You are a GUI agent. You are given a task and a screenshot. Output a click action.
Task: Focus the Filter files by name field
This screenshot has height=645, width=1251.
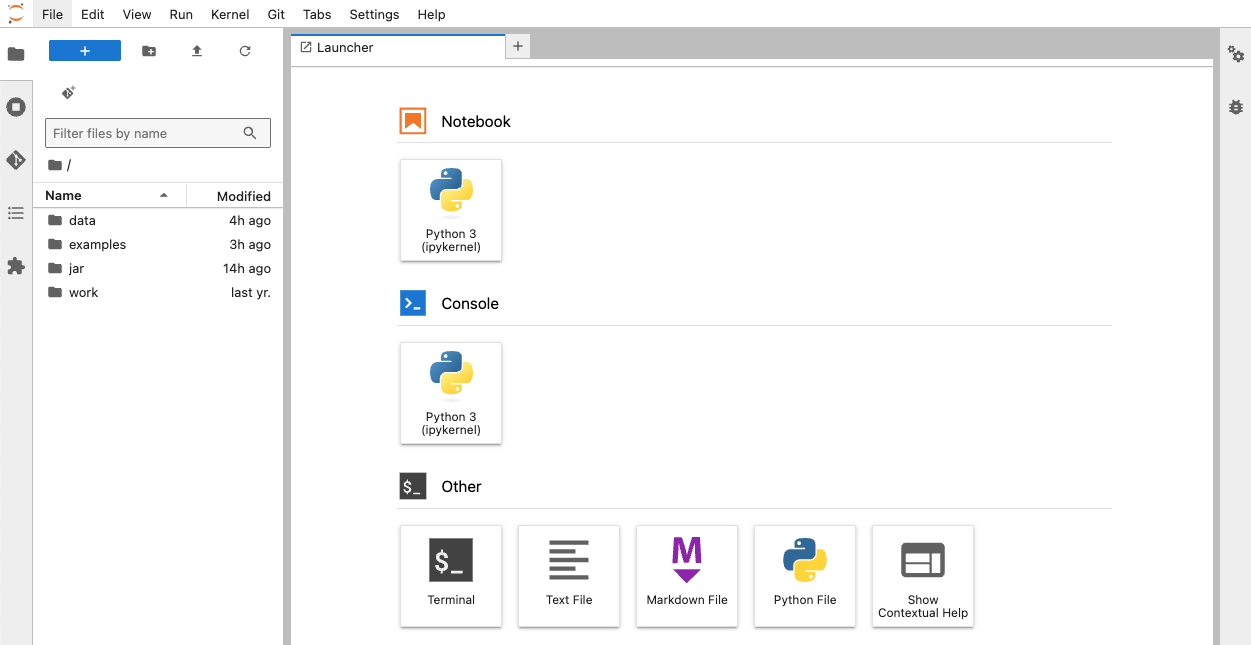point(145,133)
